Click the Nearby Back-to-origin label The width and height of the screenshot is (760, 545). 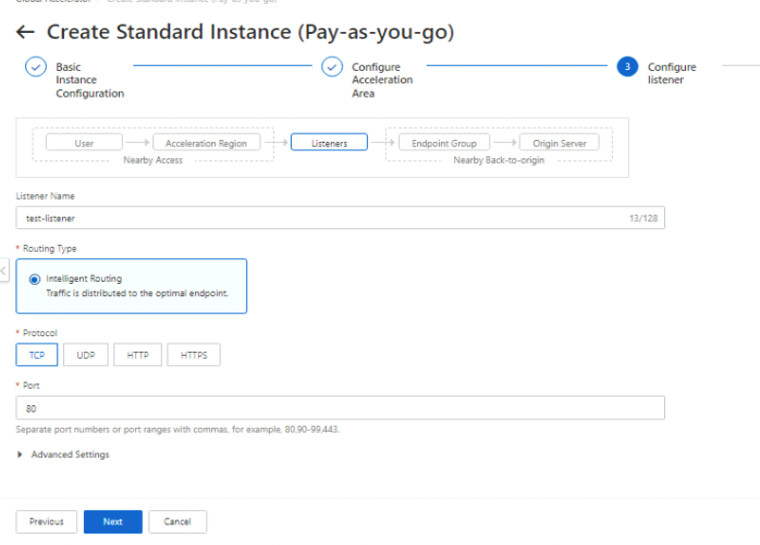[499, 160]
